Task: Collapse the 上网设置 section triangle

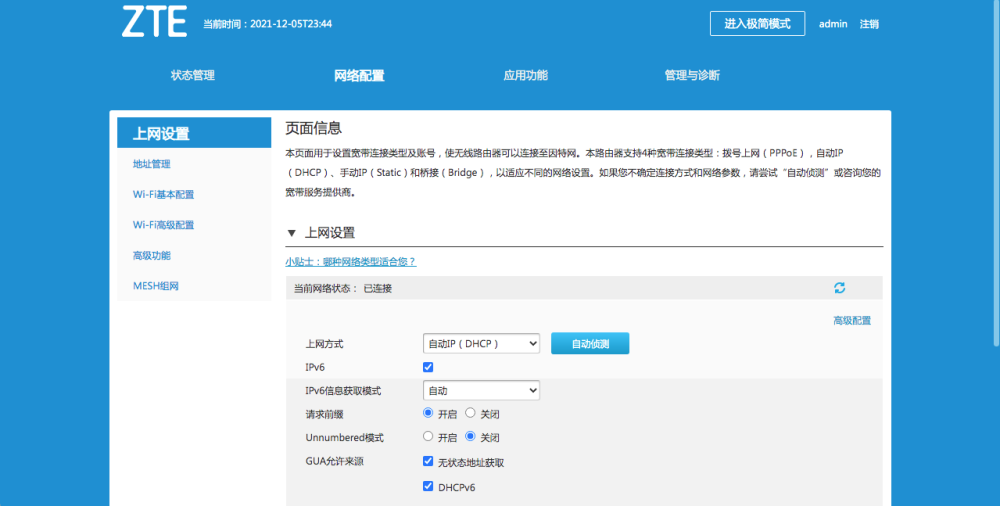Action: point(292,233)
